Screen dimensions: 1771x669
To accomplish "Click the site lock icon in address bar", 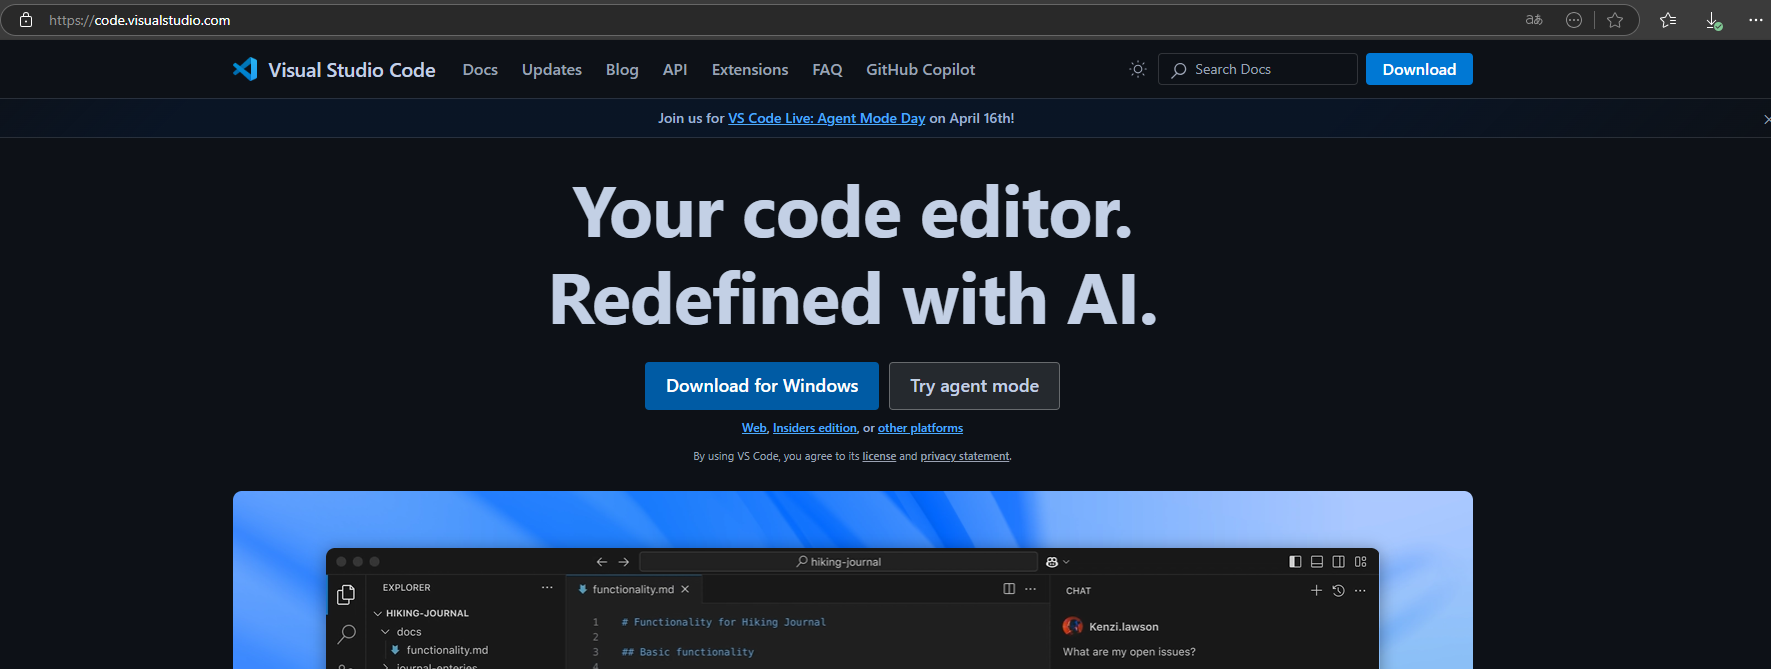I will point(26,20).
